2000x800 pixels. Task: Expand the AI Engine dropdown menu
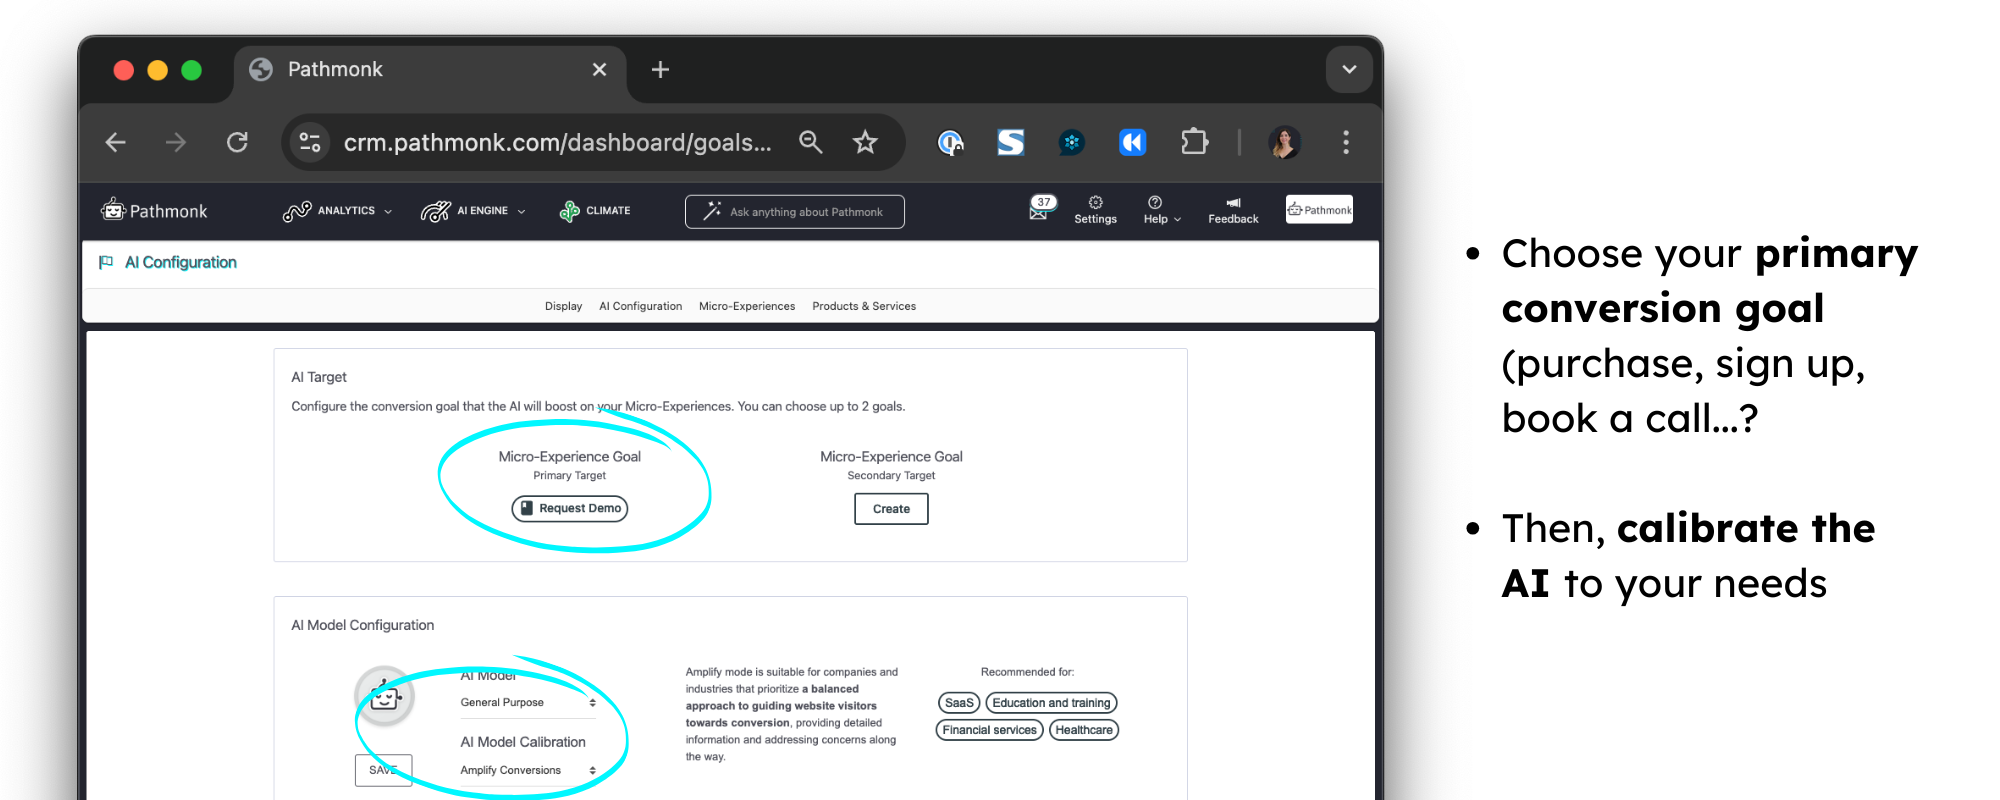click(x=474, y=211)
